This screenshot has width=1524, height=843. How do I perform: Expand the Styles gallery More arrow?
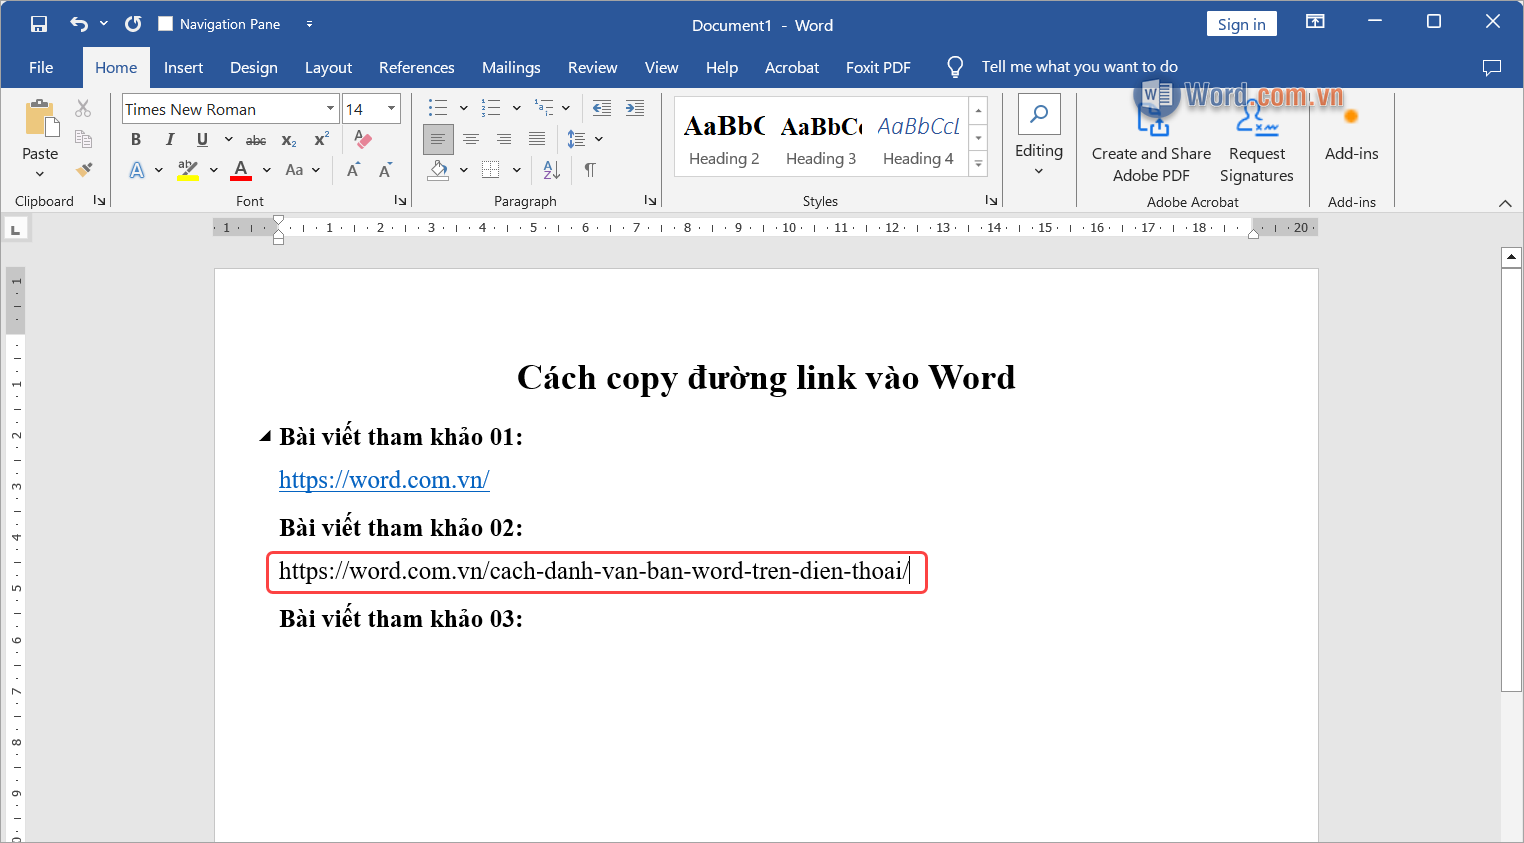click(x=979, y=164)
